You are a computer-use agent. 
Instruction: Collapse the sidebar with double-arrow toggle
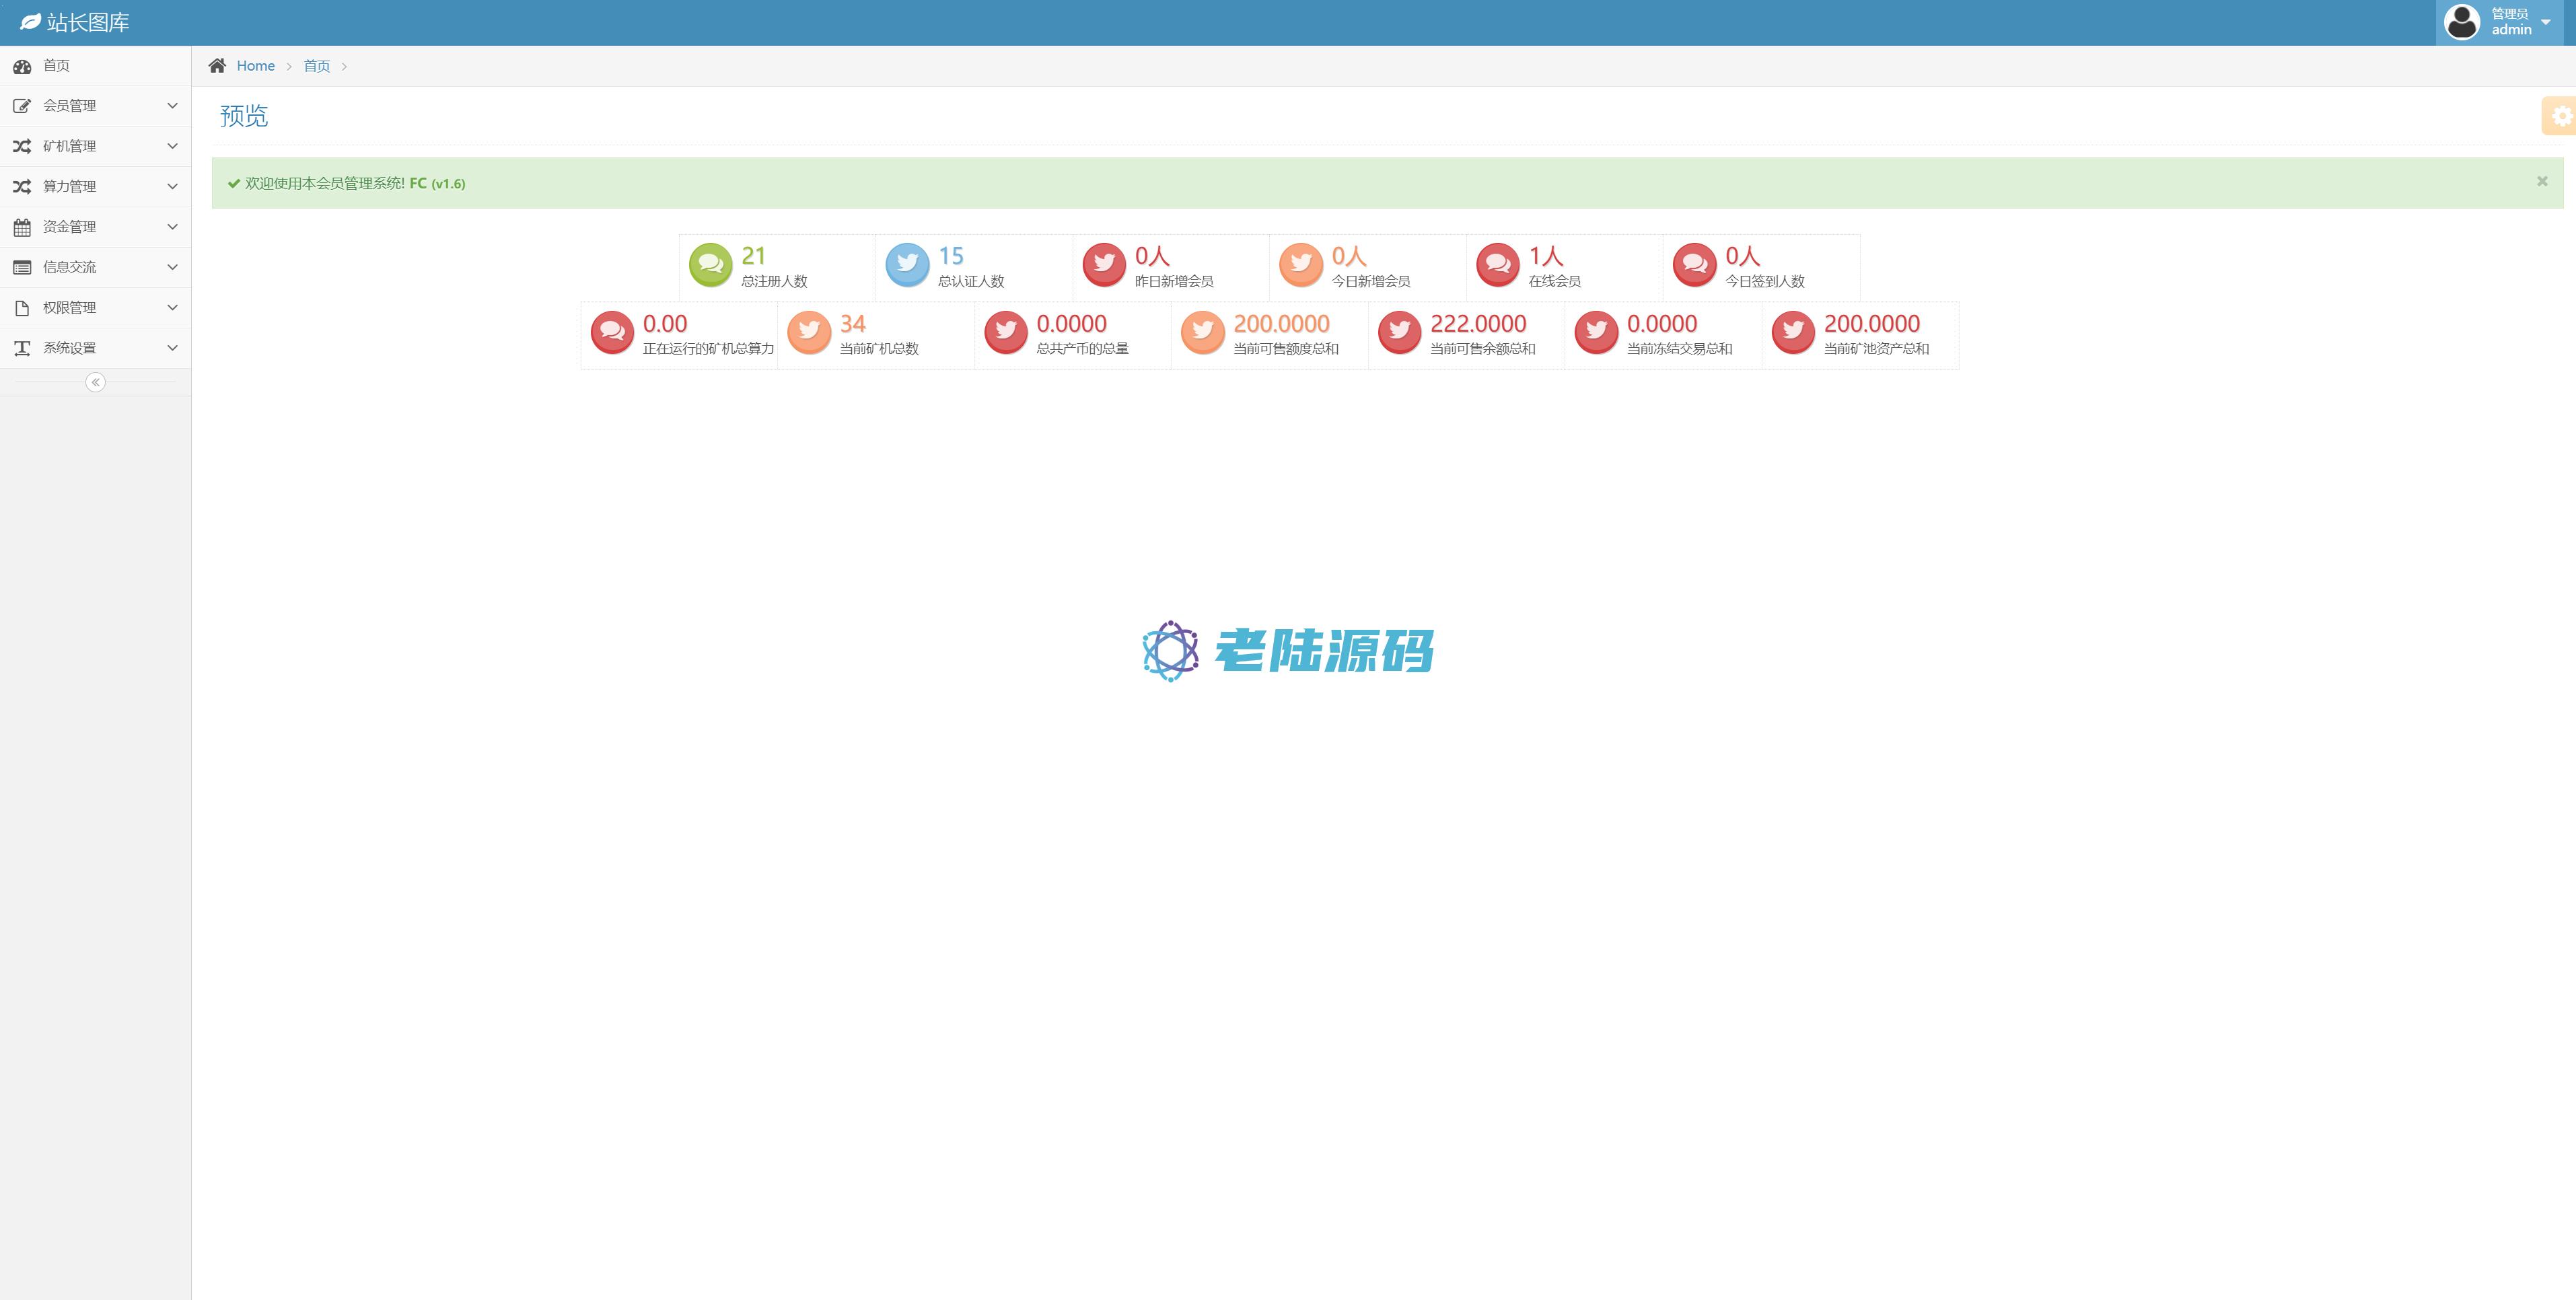pos(95,382)
